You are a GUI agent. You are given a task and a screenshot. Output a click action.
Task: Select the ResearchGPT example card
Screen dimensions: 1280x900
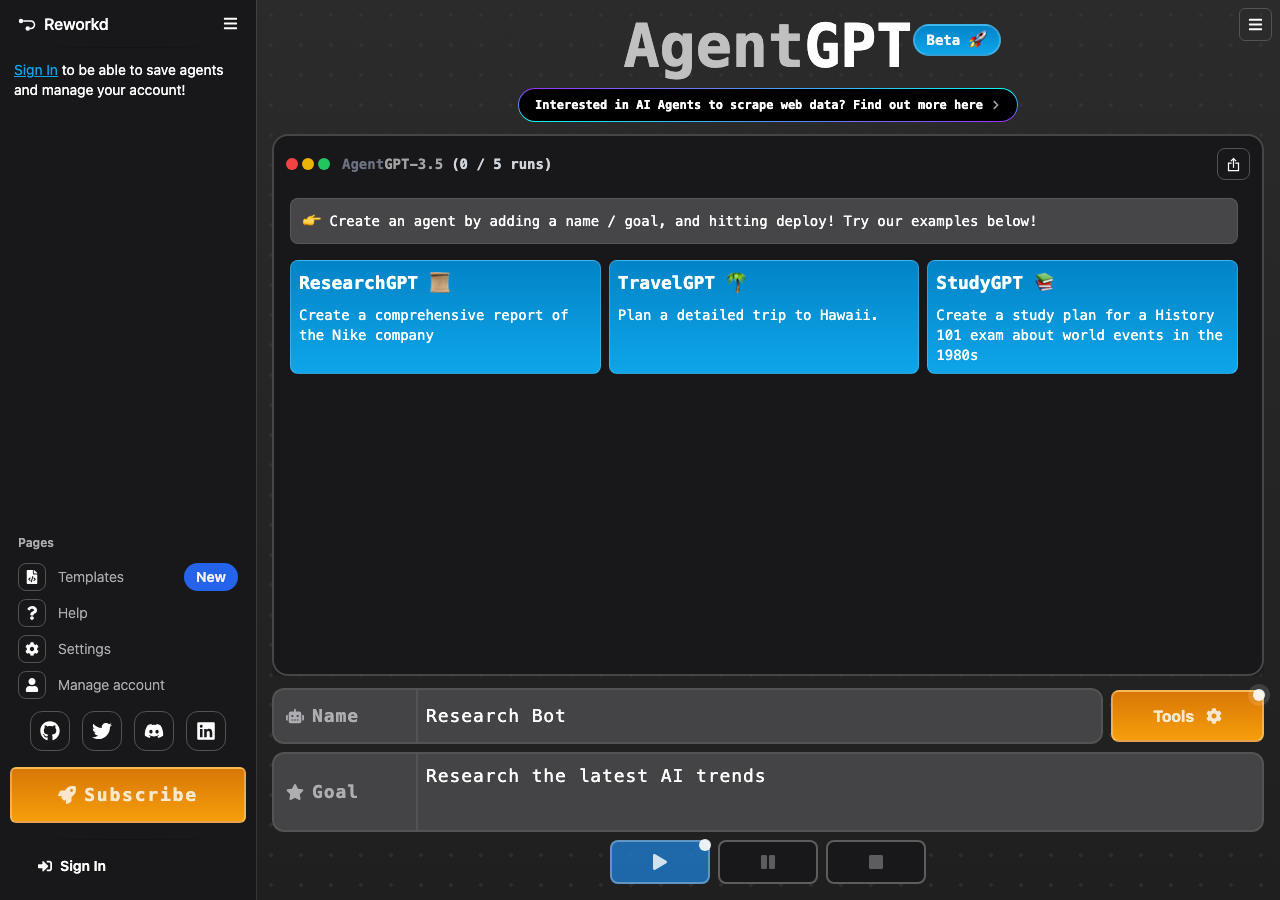pyautogui.click(x=445, y=317)
